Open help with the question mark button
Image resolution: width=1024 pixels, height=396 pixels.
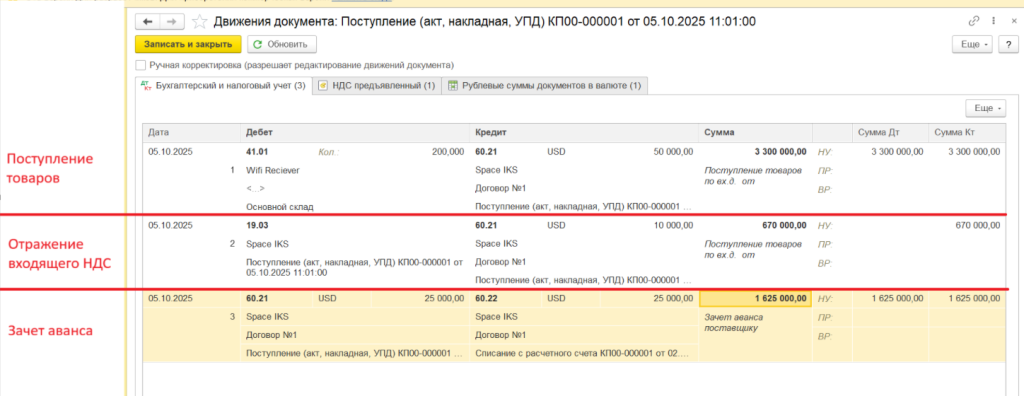pyautogui.click(x=1008, y=44)
